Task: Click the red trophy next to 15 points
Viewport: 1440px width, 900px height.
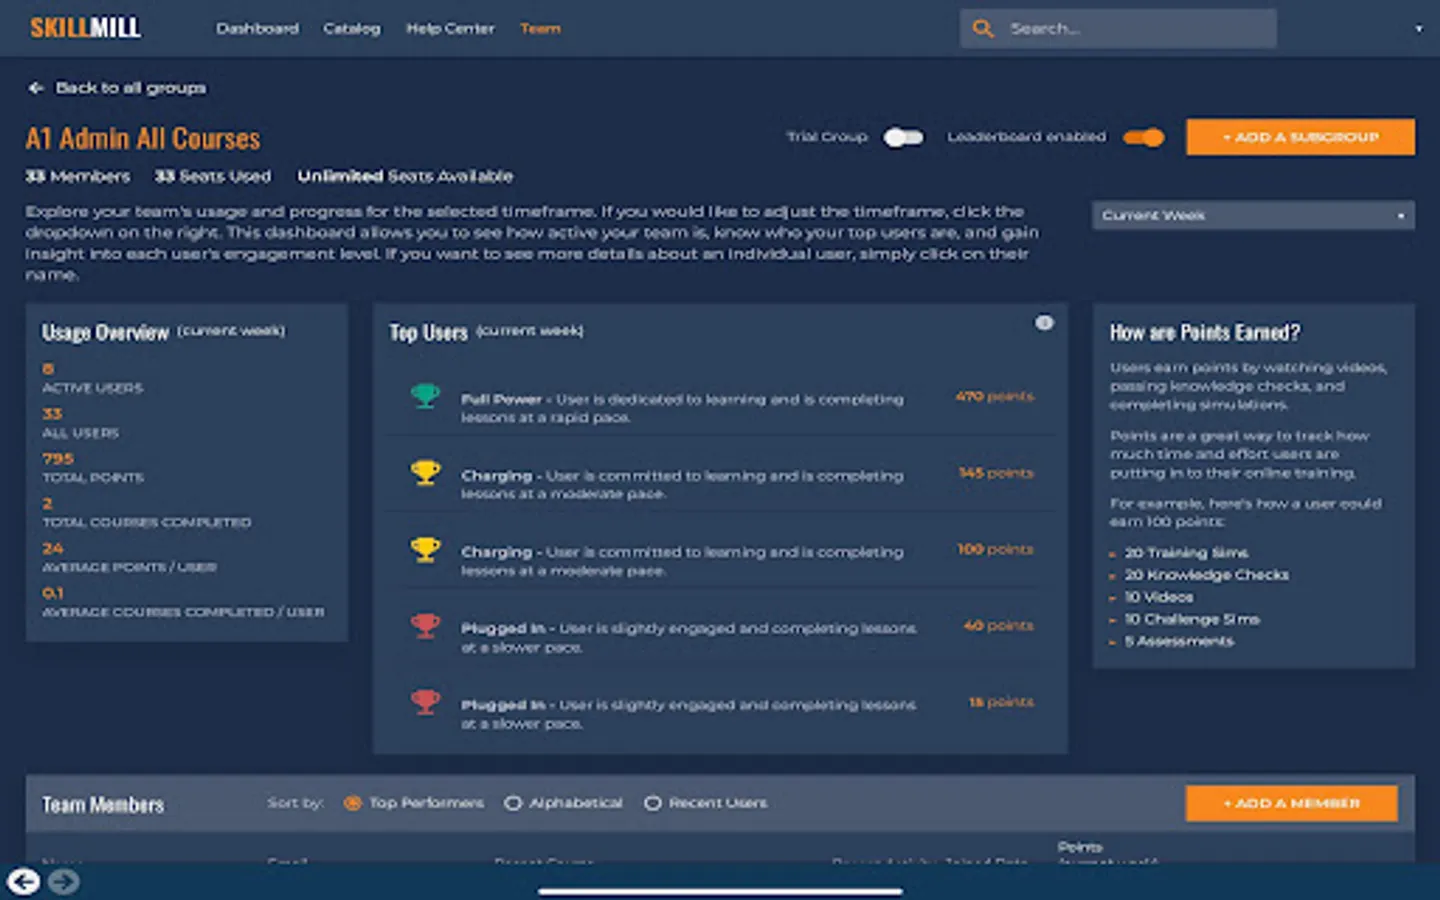Action: coord(425,702)
